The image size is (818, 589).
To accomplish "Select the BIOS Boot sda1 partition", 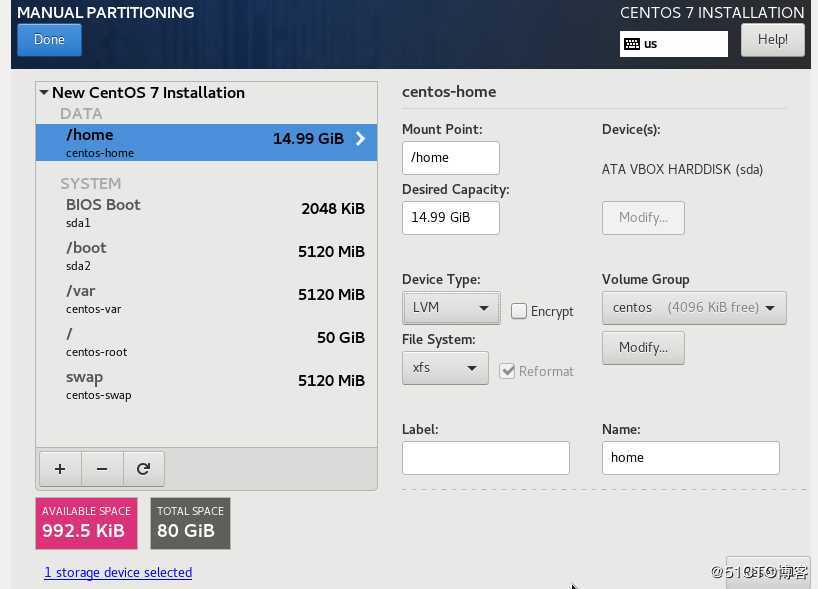I will coord(207,213).
